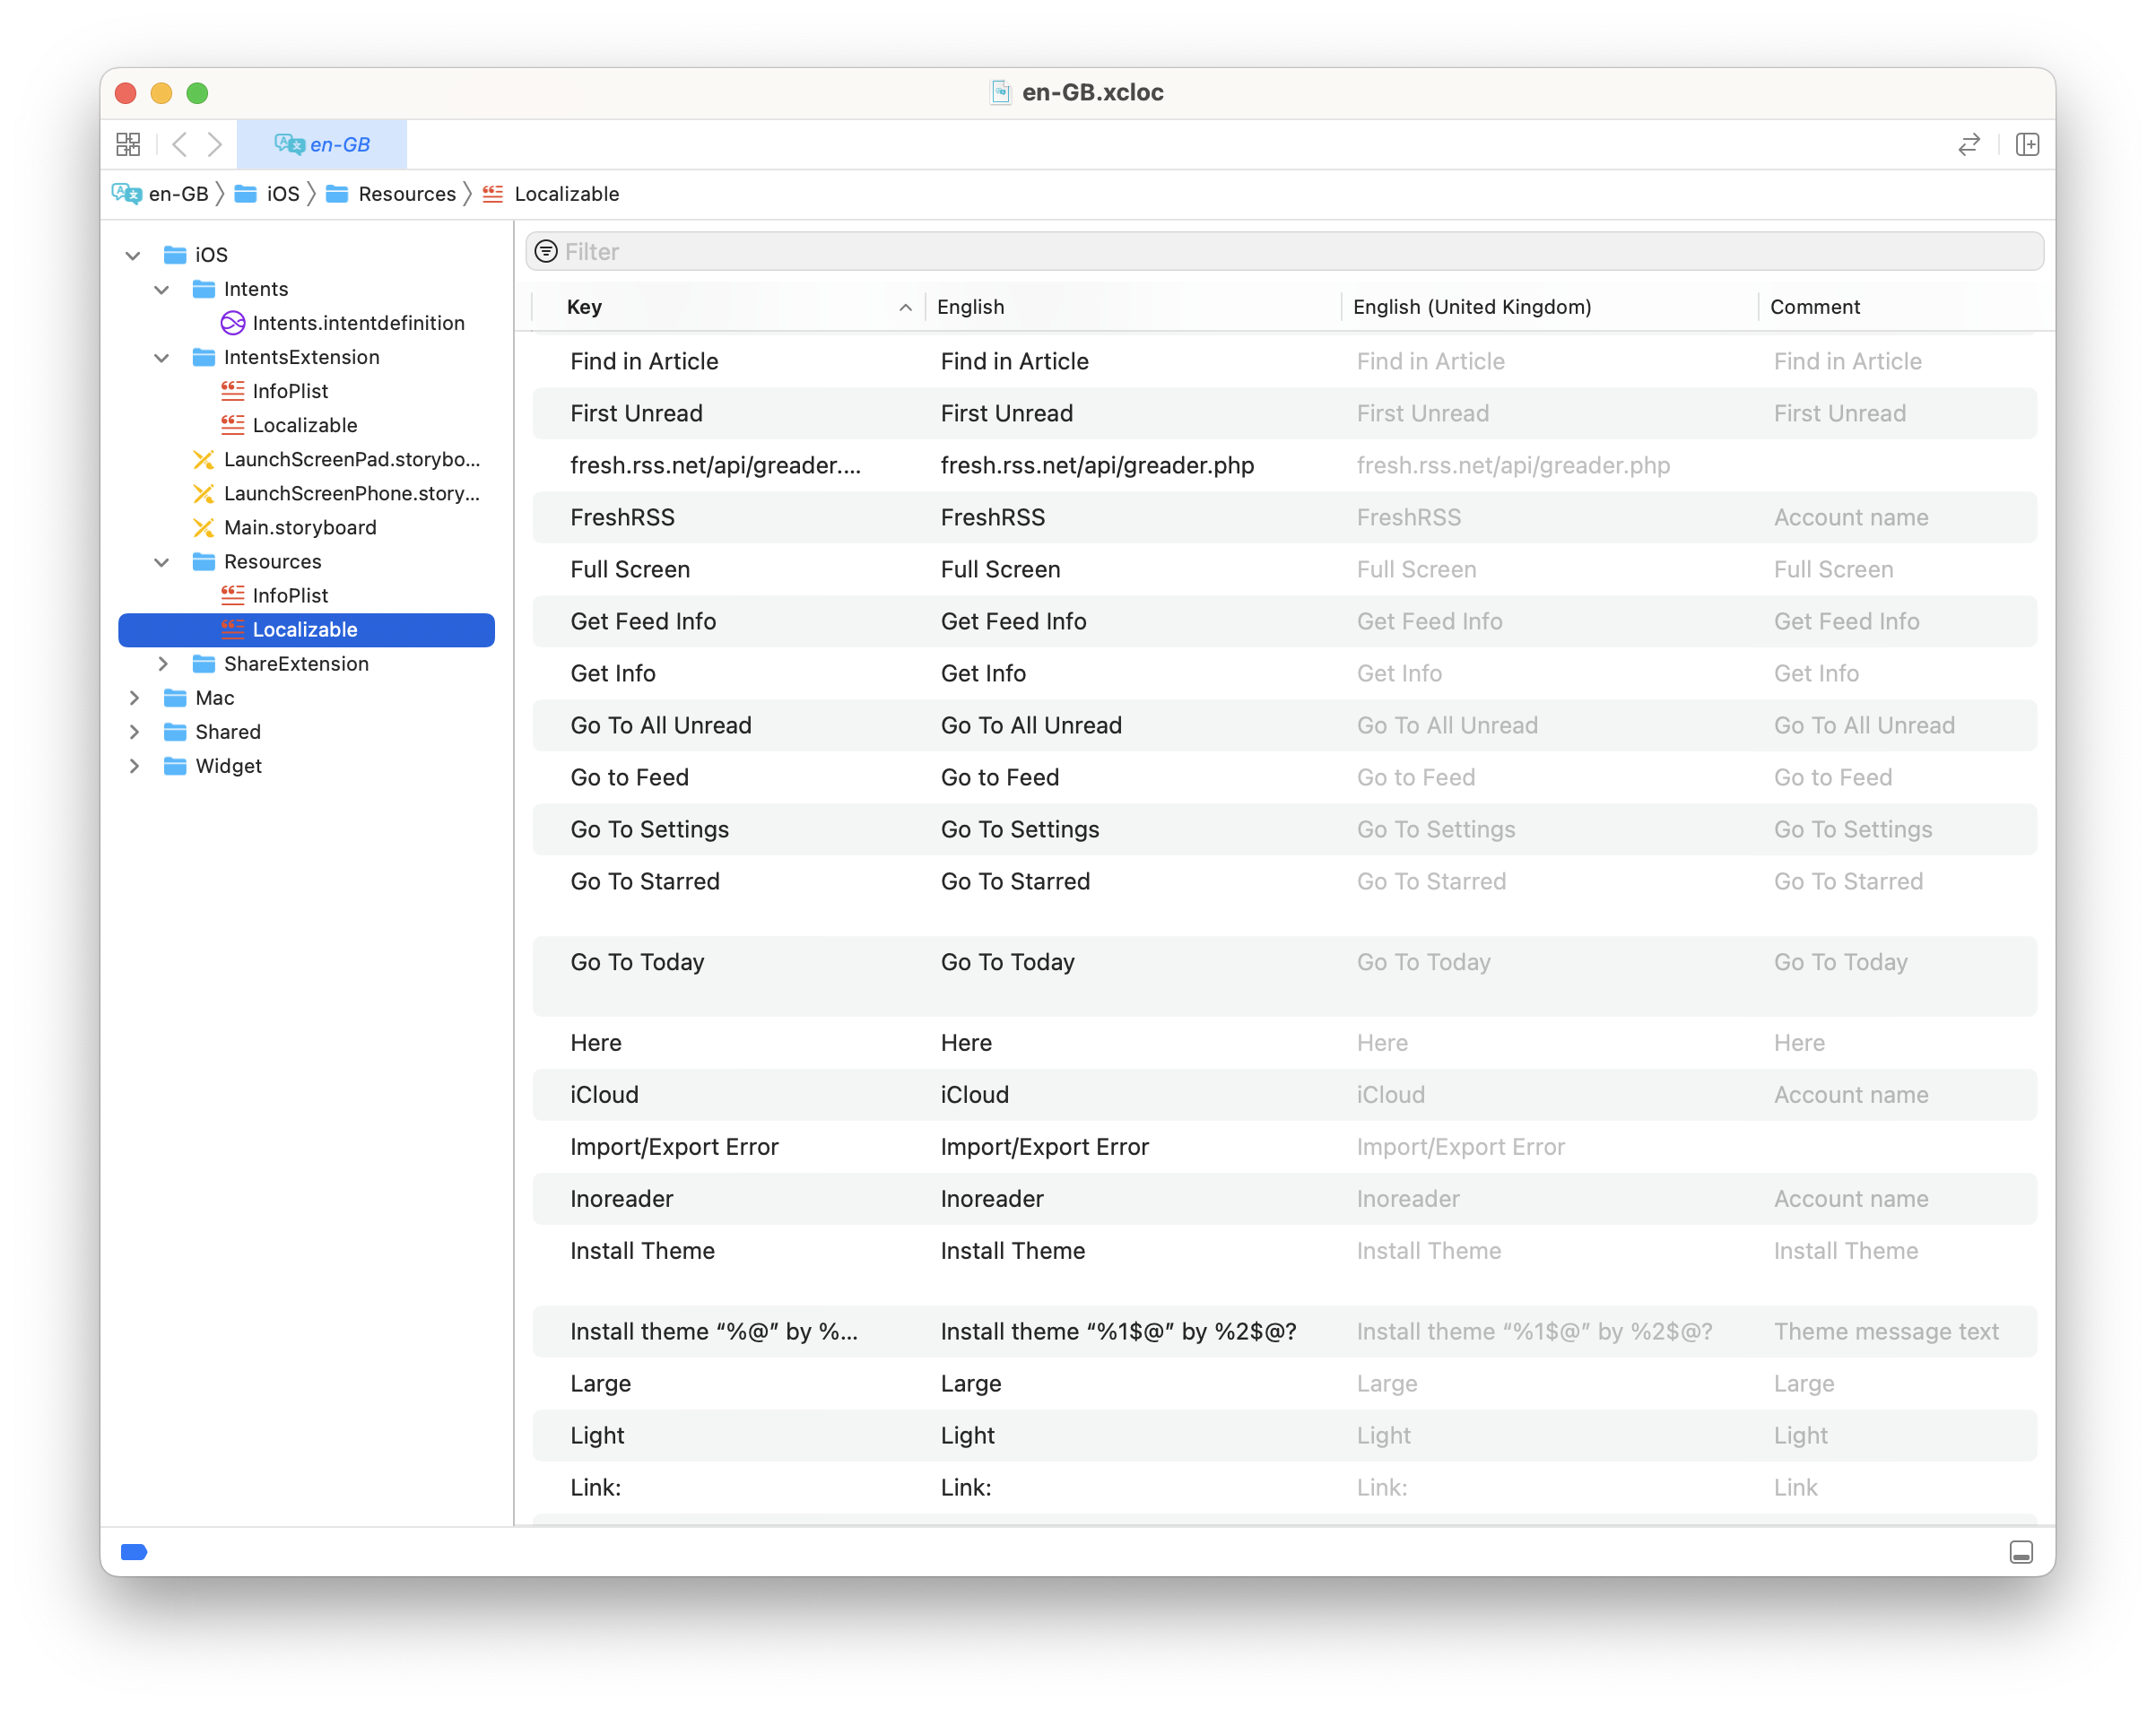Image resolution: width=2156 pixels, height=1709 pixels.
Task: Collapse the IntentsExtension folder
Action: pos(162,357)
